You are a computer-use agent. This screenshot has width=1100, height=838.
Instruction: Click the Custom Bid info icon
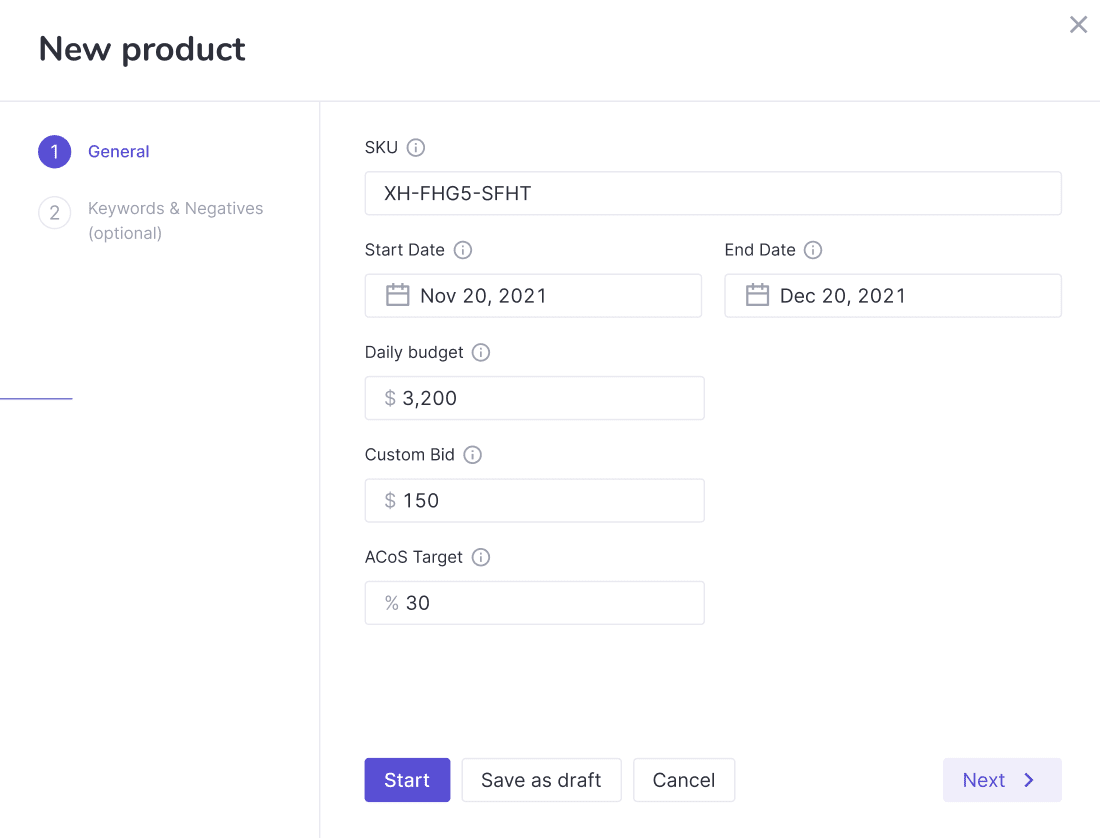click(x=473, y=454)
